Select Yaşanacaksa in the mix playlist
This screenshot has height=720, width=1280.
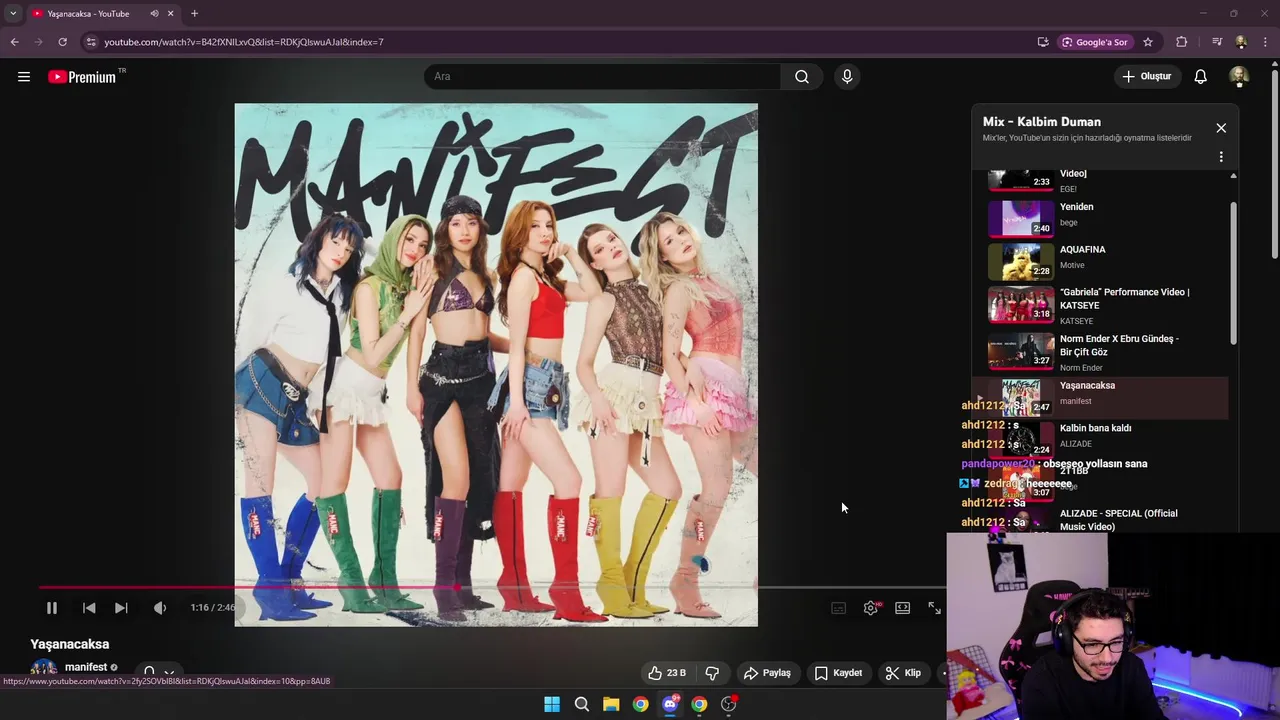click(1099, 396)
